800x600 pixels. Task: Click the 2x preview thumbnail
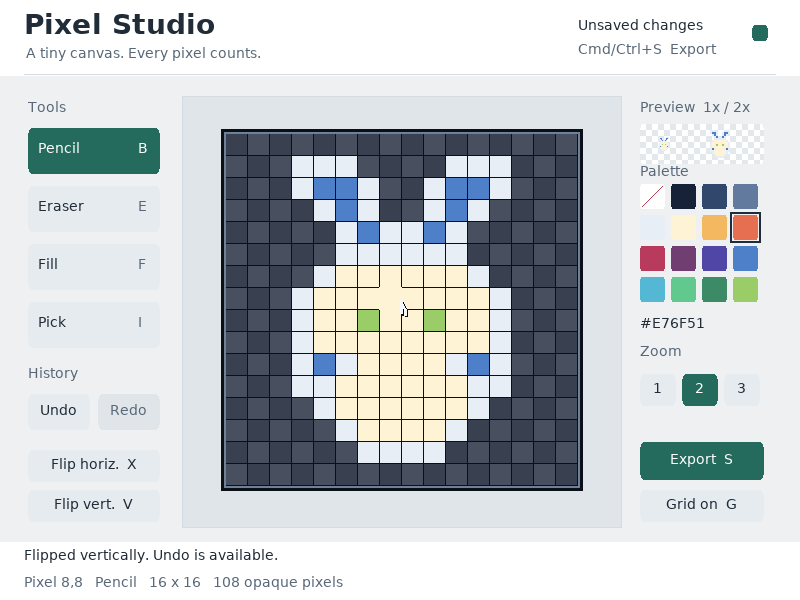(x=720, y=144)
